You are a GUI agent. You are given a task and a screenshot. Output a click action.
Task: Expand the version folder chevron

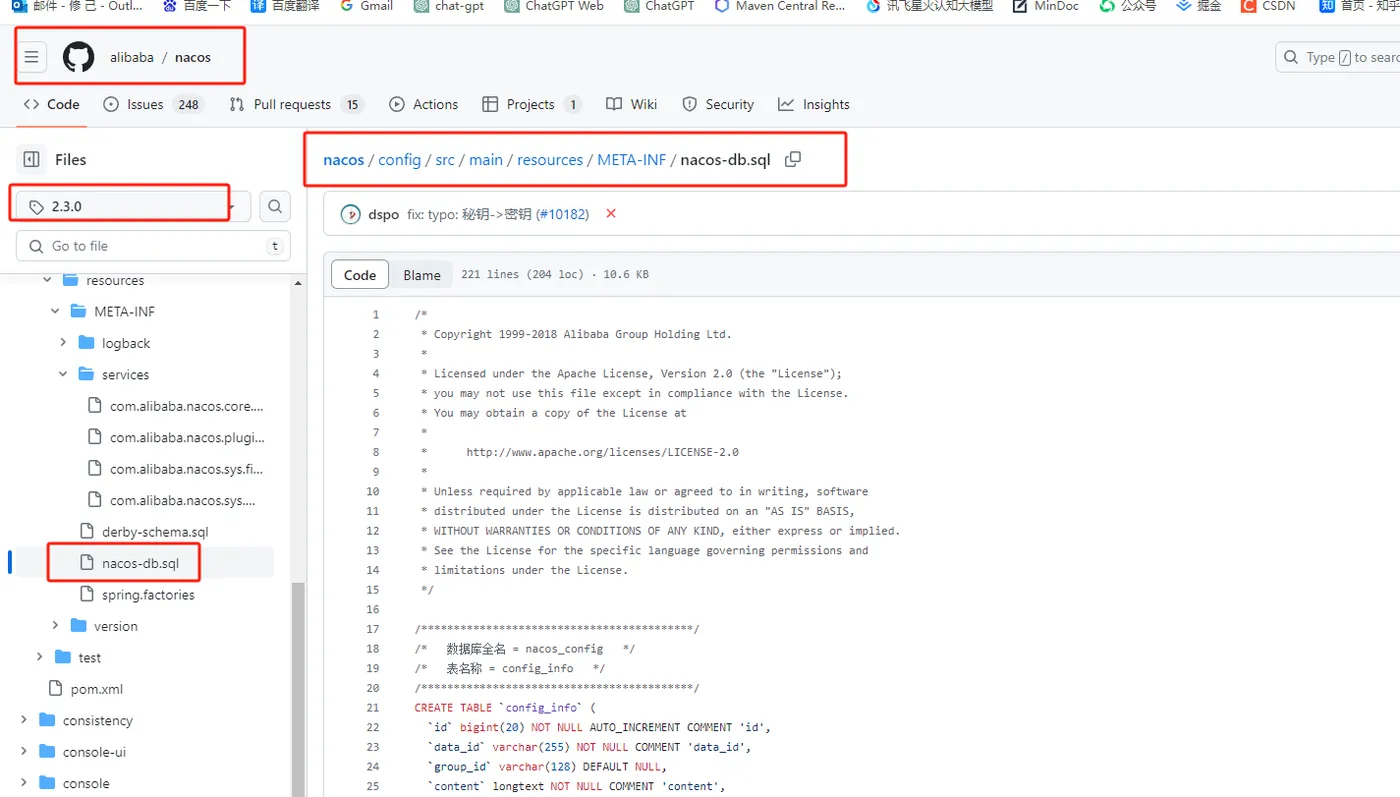55,626
